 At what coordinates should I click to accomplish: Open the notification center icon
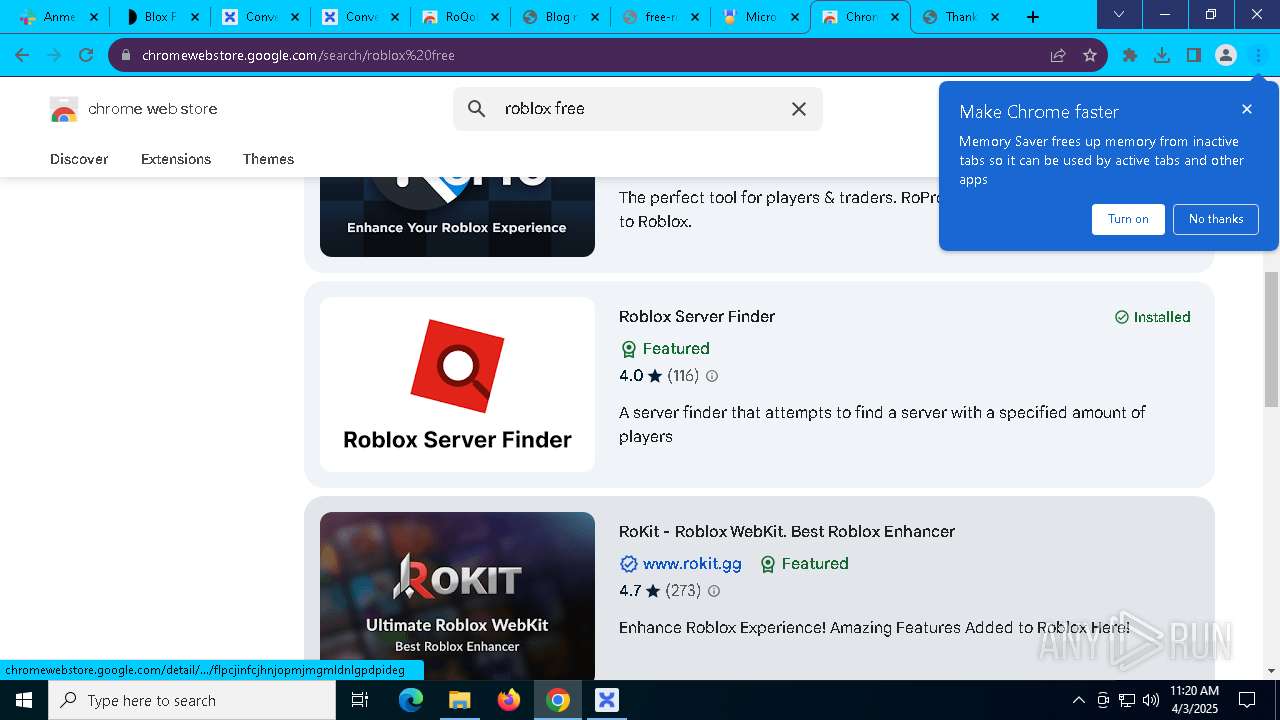(x=1247, y=700)
